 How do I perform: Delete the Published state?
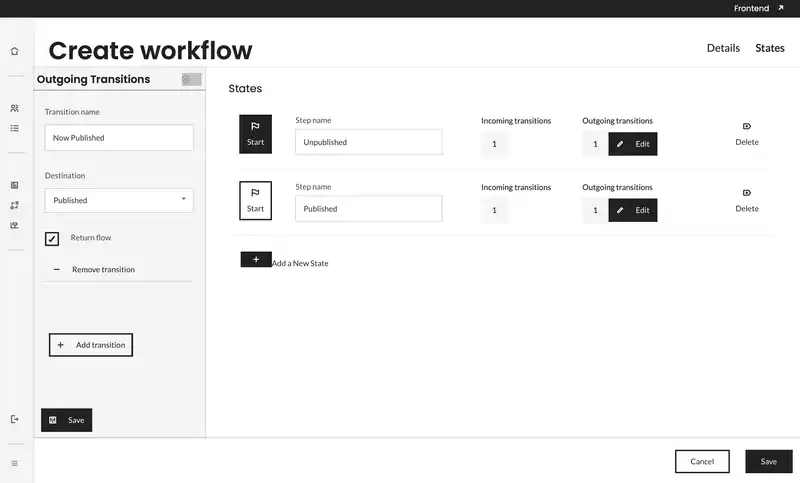click(747, 200)
